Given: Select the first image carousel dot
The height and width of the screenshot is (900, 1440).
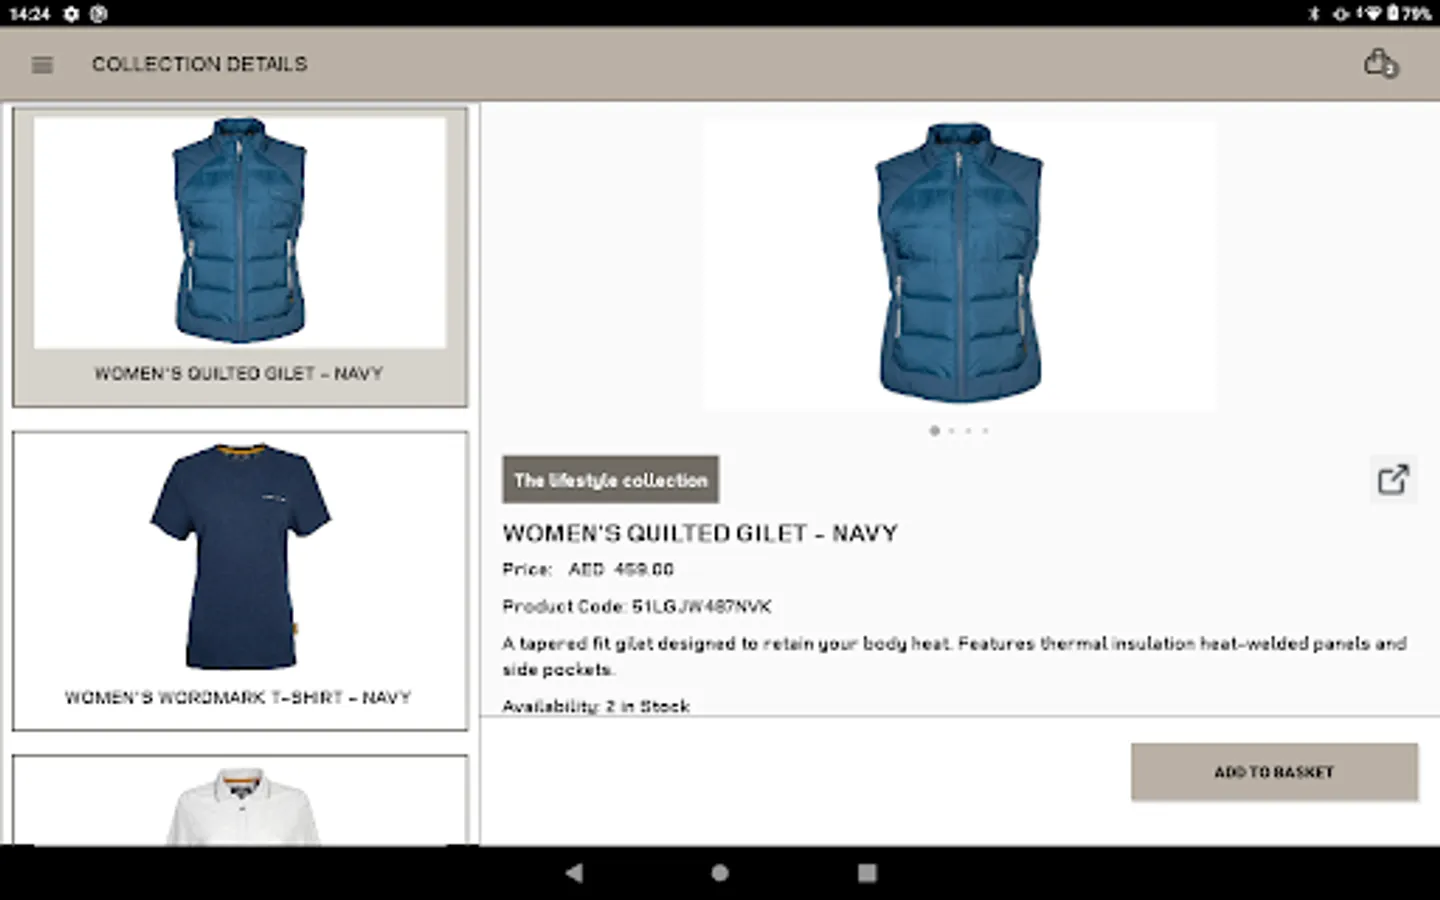Looking at the screenshot, I should [934, 431].
